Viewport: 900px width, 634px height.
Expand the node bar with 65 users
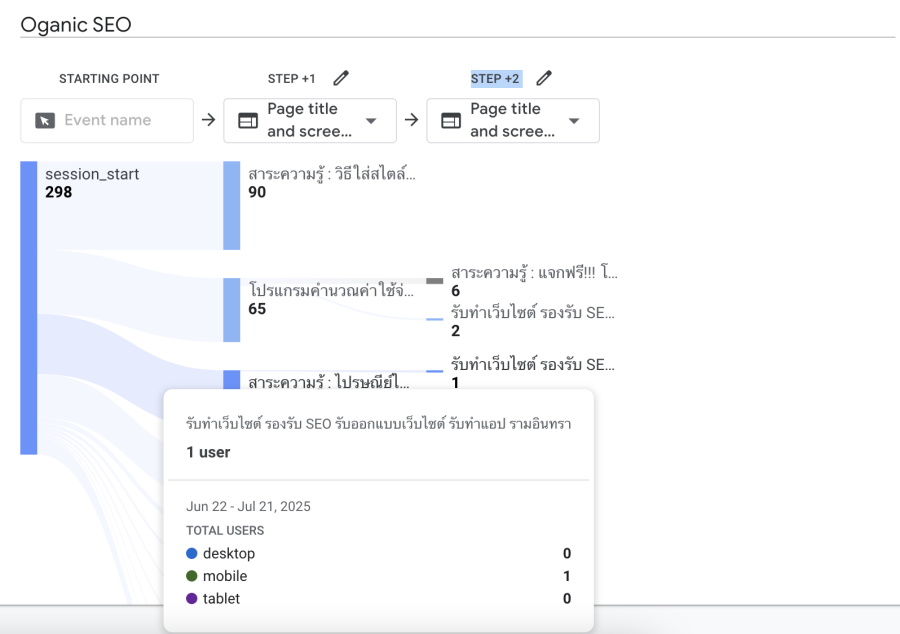231,310
